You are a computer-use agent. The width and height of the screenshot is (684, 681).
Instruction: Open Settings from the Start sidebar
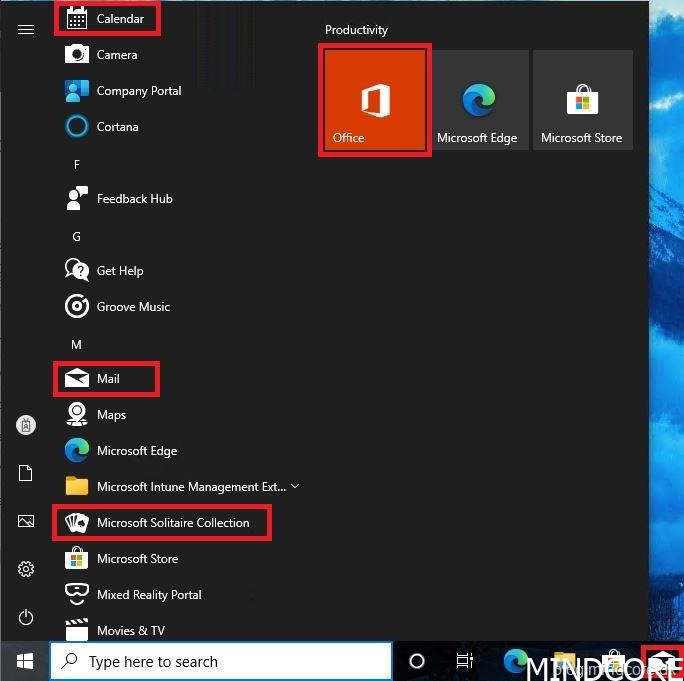pyautogui.click(x=26, y=569)
